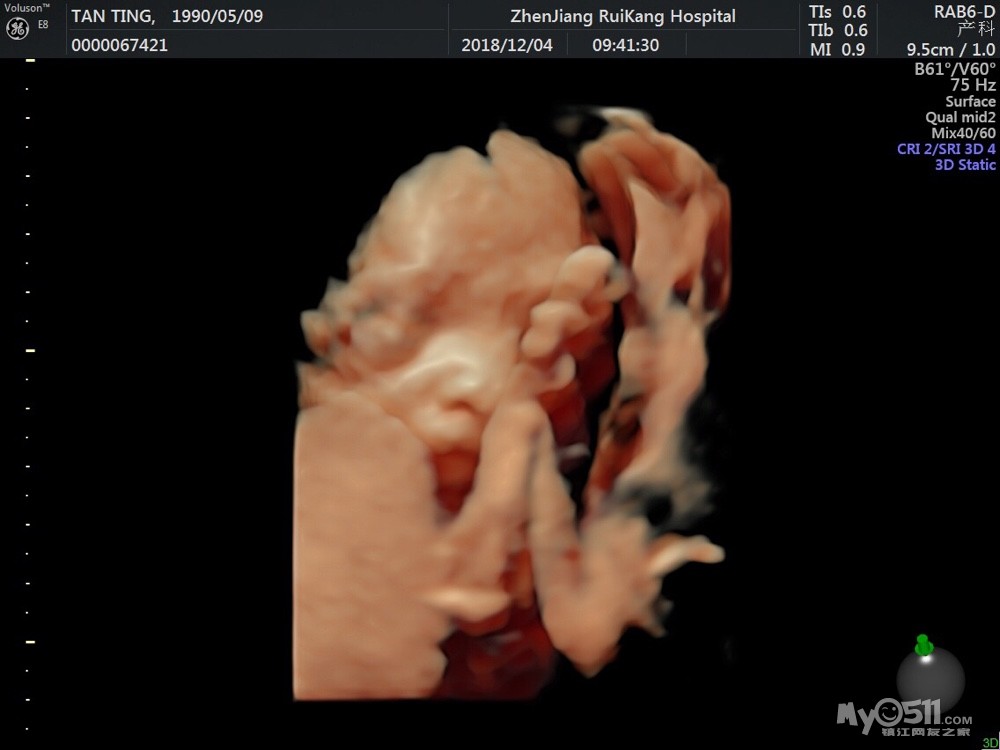Click the ZhenJiang RuiKang Hospital title

[622, 16]
